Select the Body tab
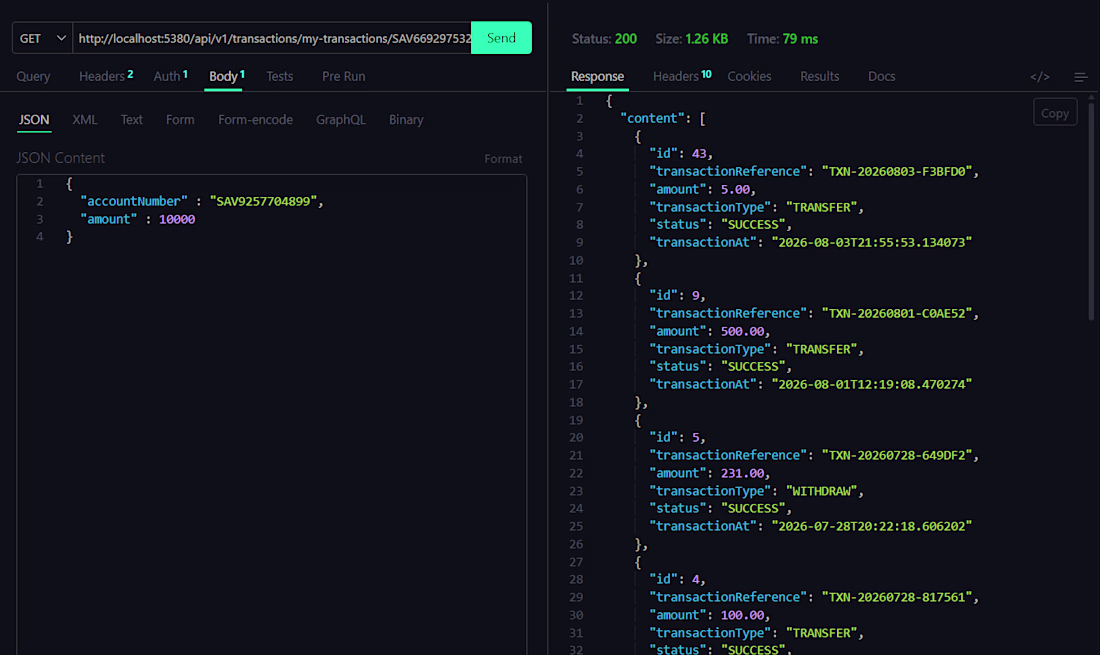 (227, 76)
